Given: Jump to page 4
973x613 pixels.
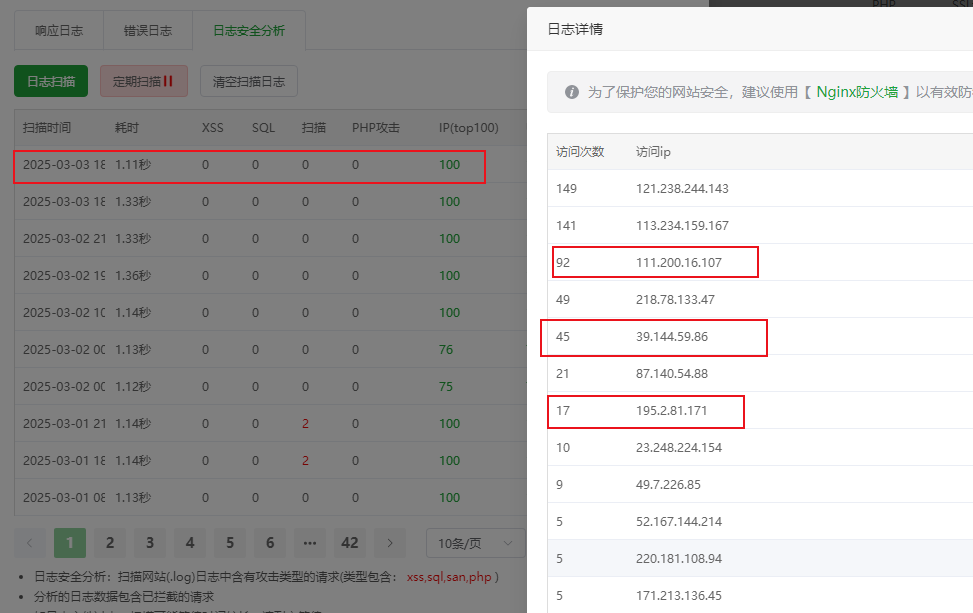Looking at the screenshot, I should 190,543.
